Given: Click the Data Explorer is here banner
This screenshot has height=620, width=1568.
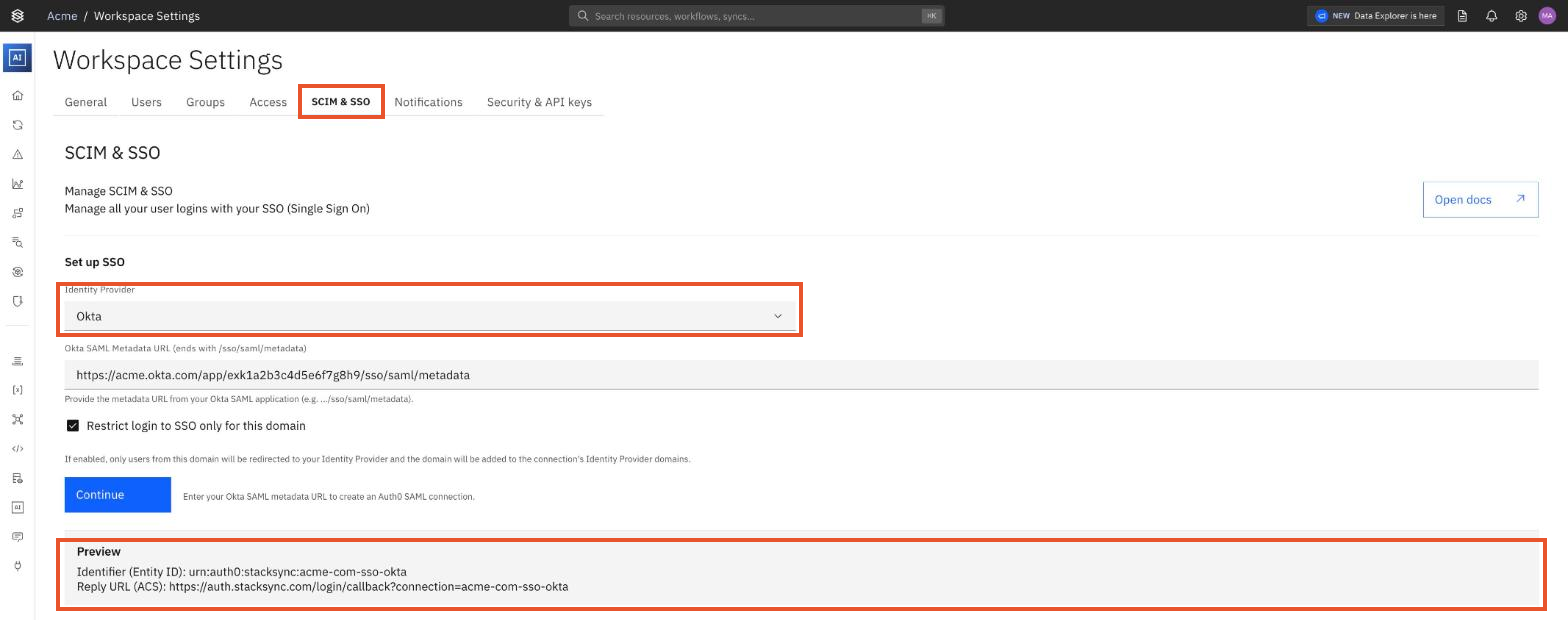Looking at the screenshot, I should (1375, 16).
